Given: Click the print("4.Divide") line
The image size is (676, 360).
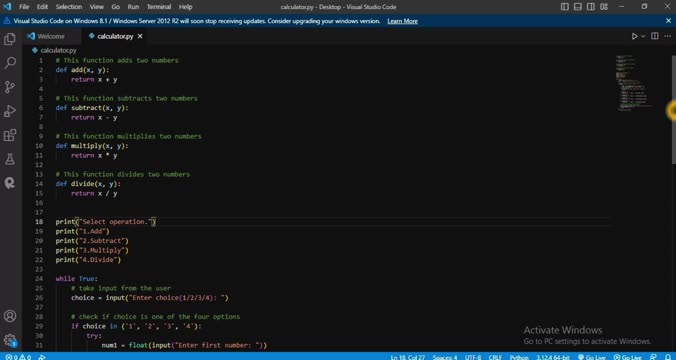Looking at the screenshot, I should pos(88,260).
